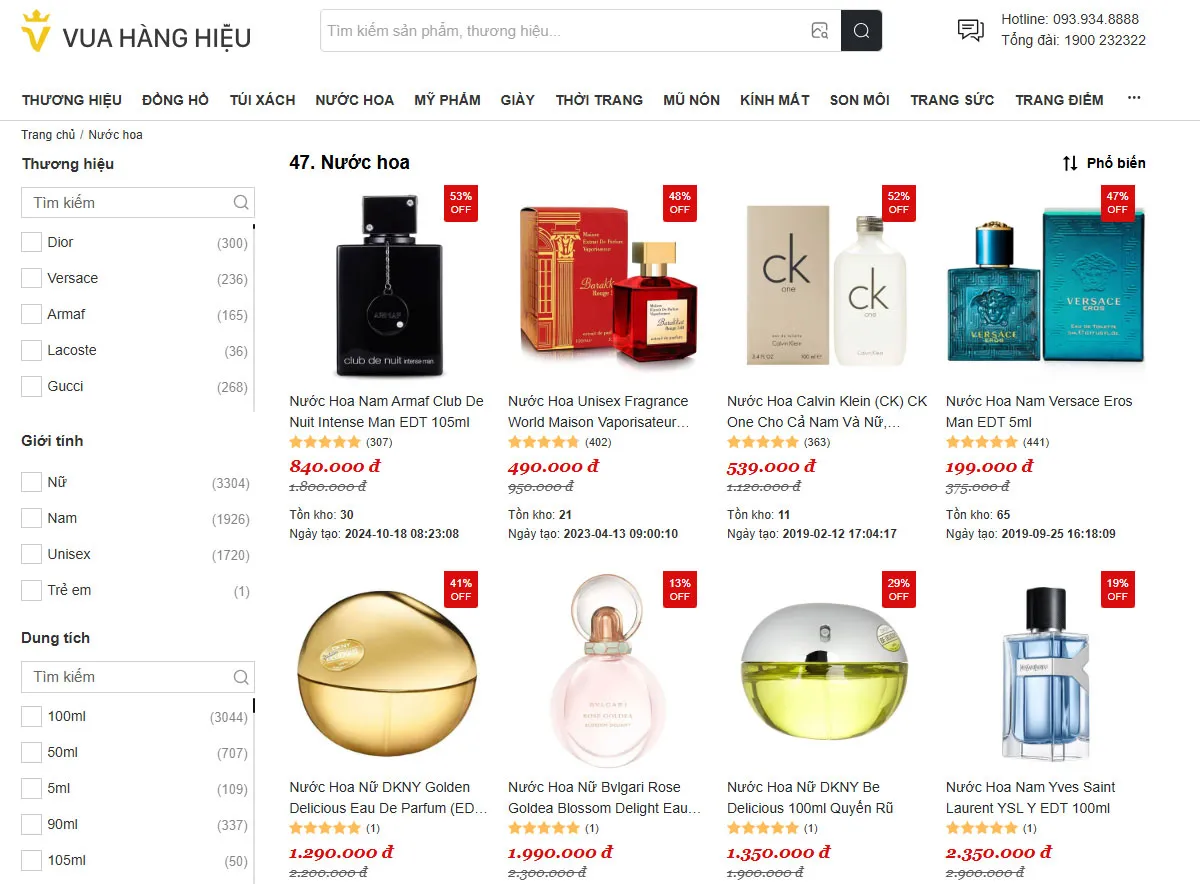1200x884 pixels.
Task: Select the Versace brand checkbox
Action: [32, 278]
